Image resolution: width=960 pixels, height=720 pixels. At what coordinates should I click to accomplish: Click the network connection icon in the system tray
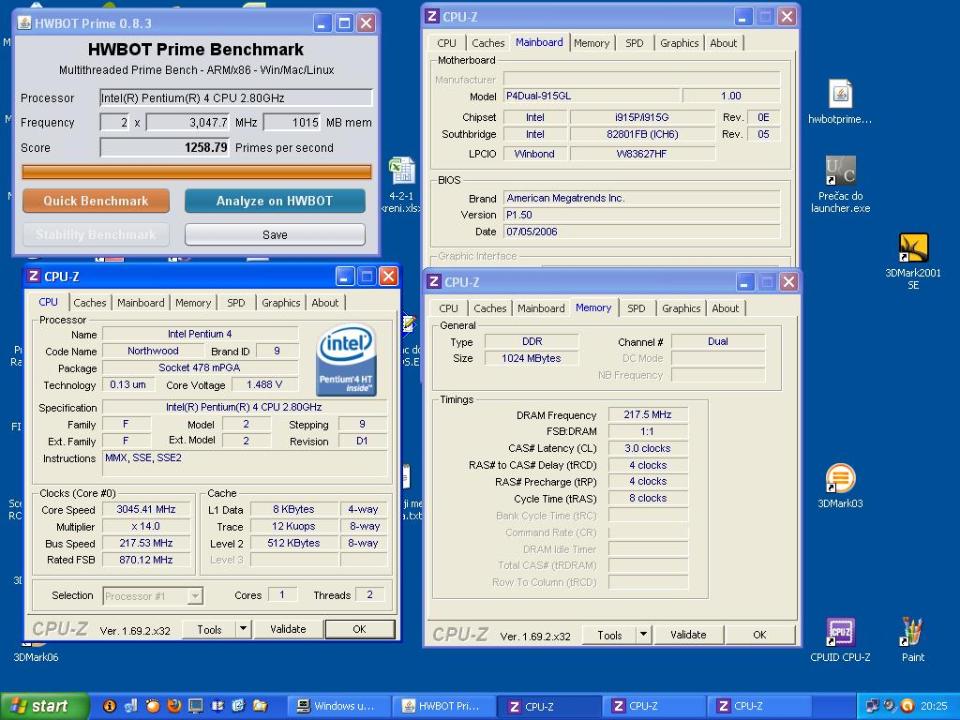872,706
